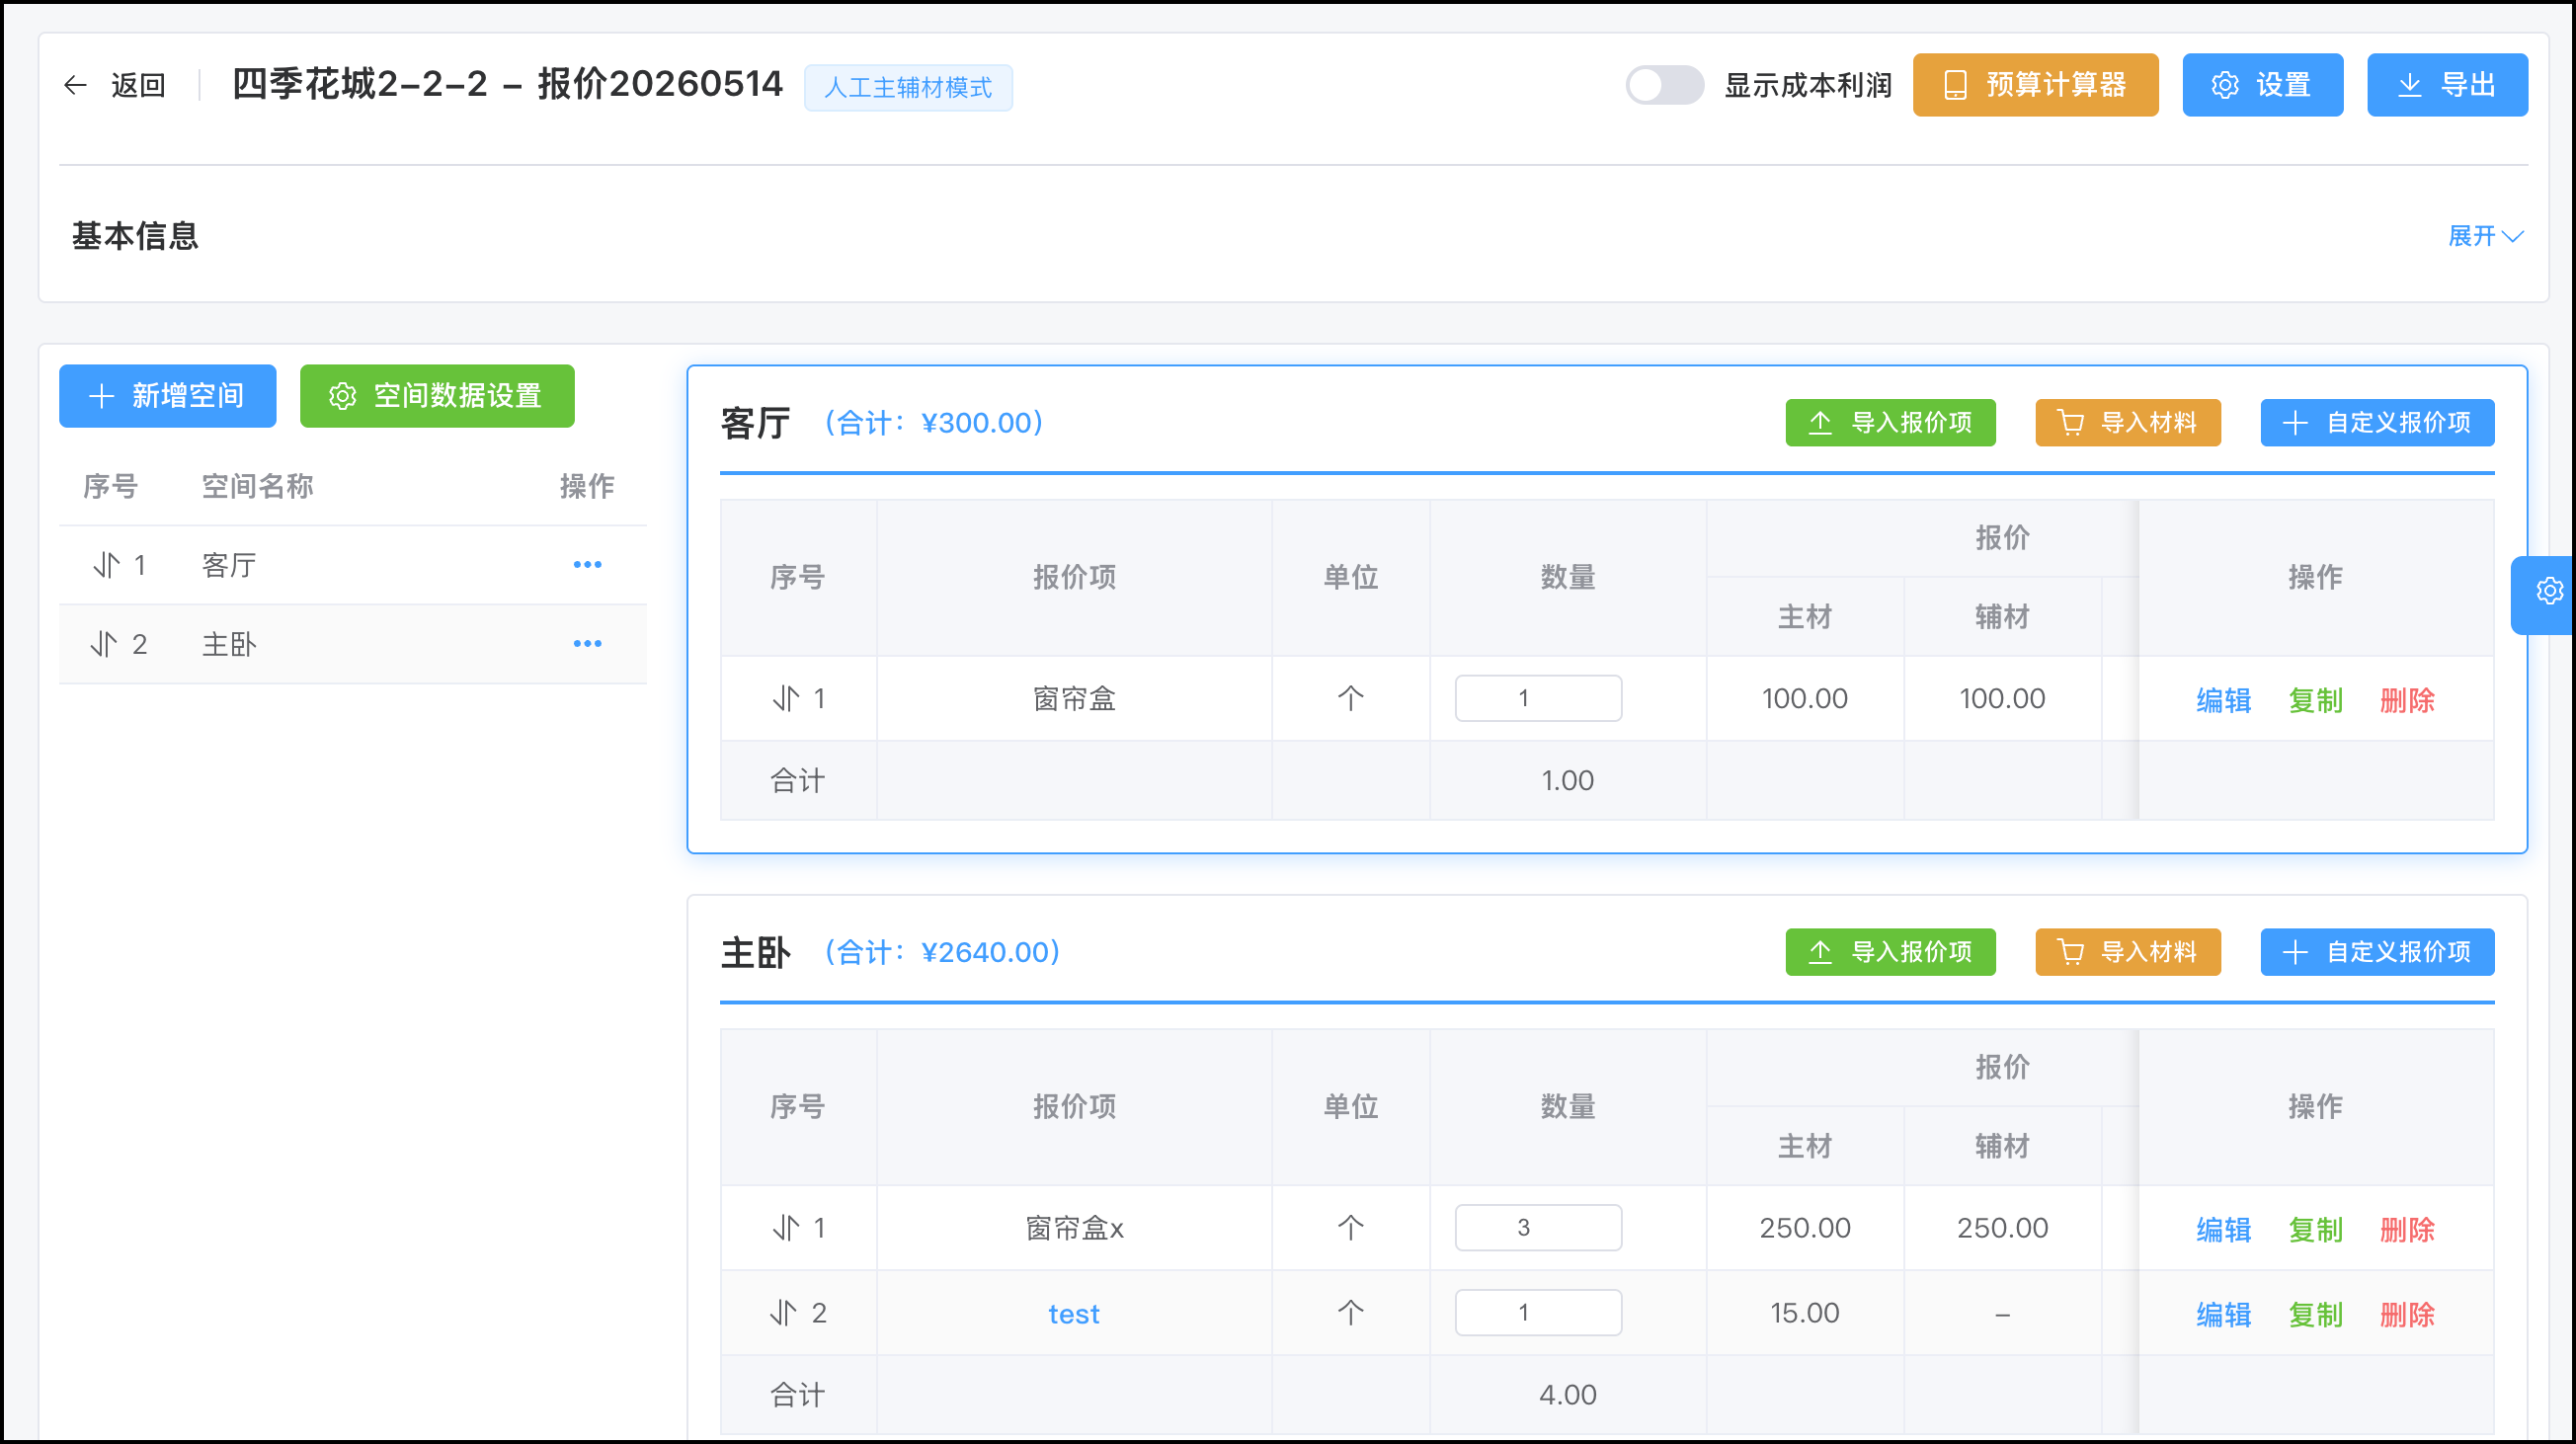Click the 客厅 total ¥300.00 text

point(934,423)
